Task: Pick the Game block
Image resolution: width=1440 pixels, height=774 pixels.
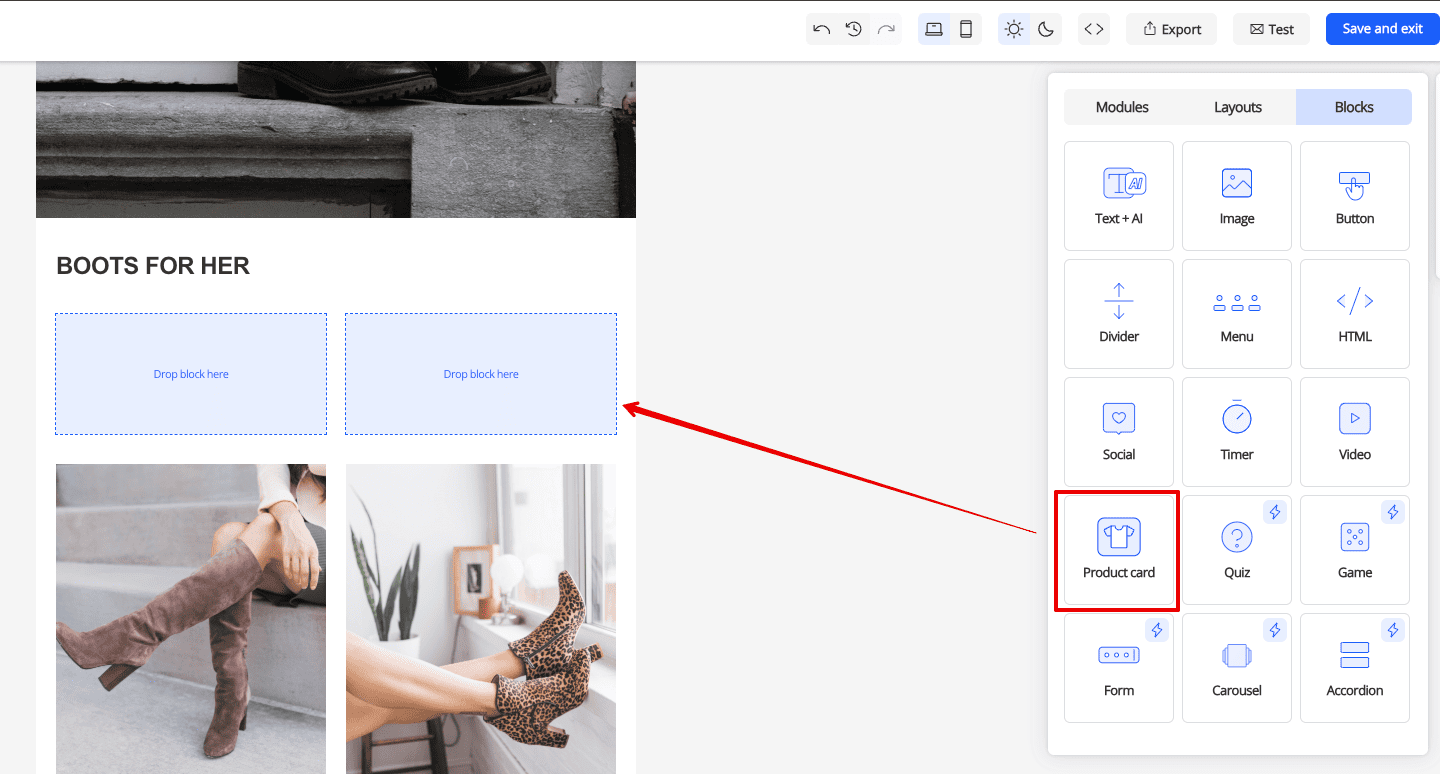Action: pyautogui.click(x=1355, y=550)
